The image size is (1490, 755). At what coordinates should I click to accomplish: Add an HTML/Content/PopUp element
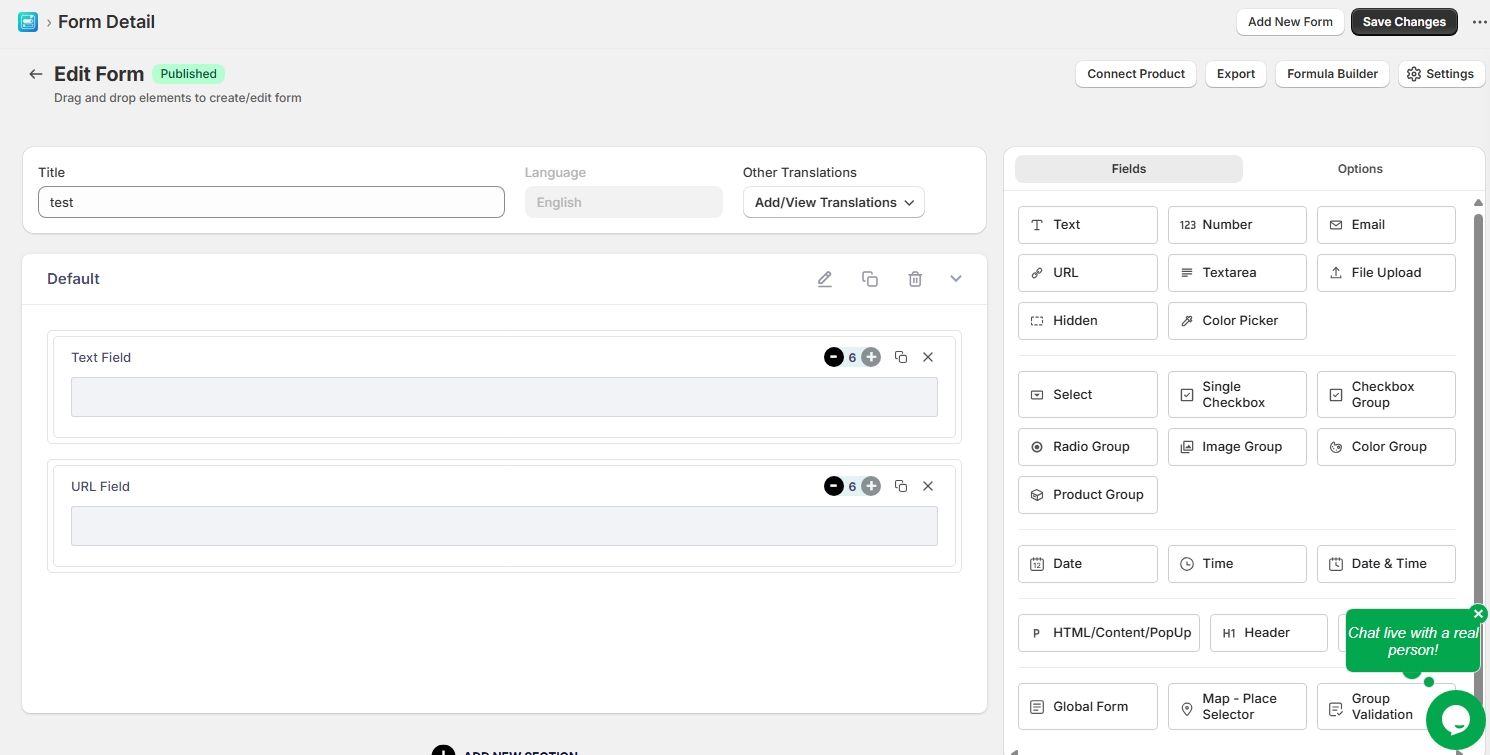pyautogui.click(x=1109, y=633)
